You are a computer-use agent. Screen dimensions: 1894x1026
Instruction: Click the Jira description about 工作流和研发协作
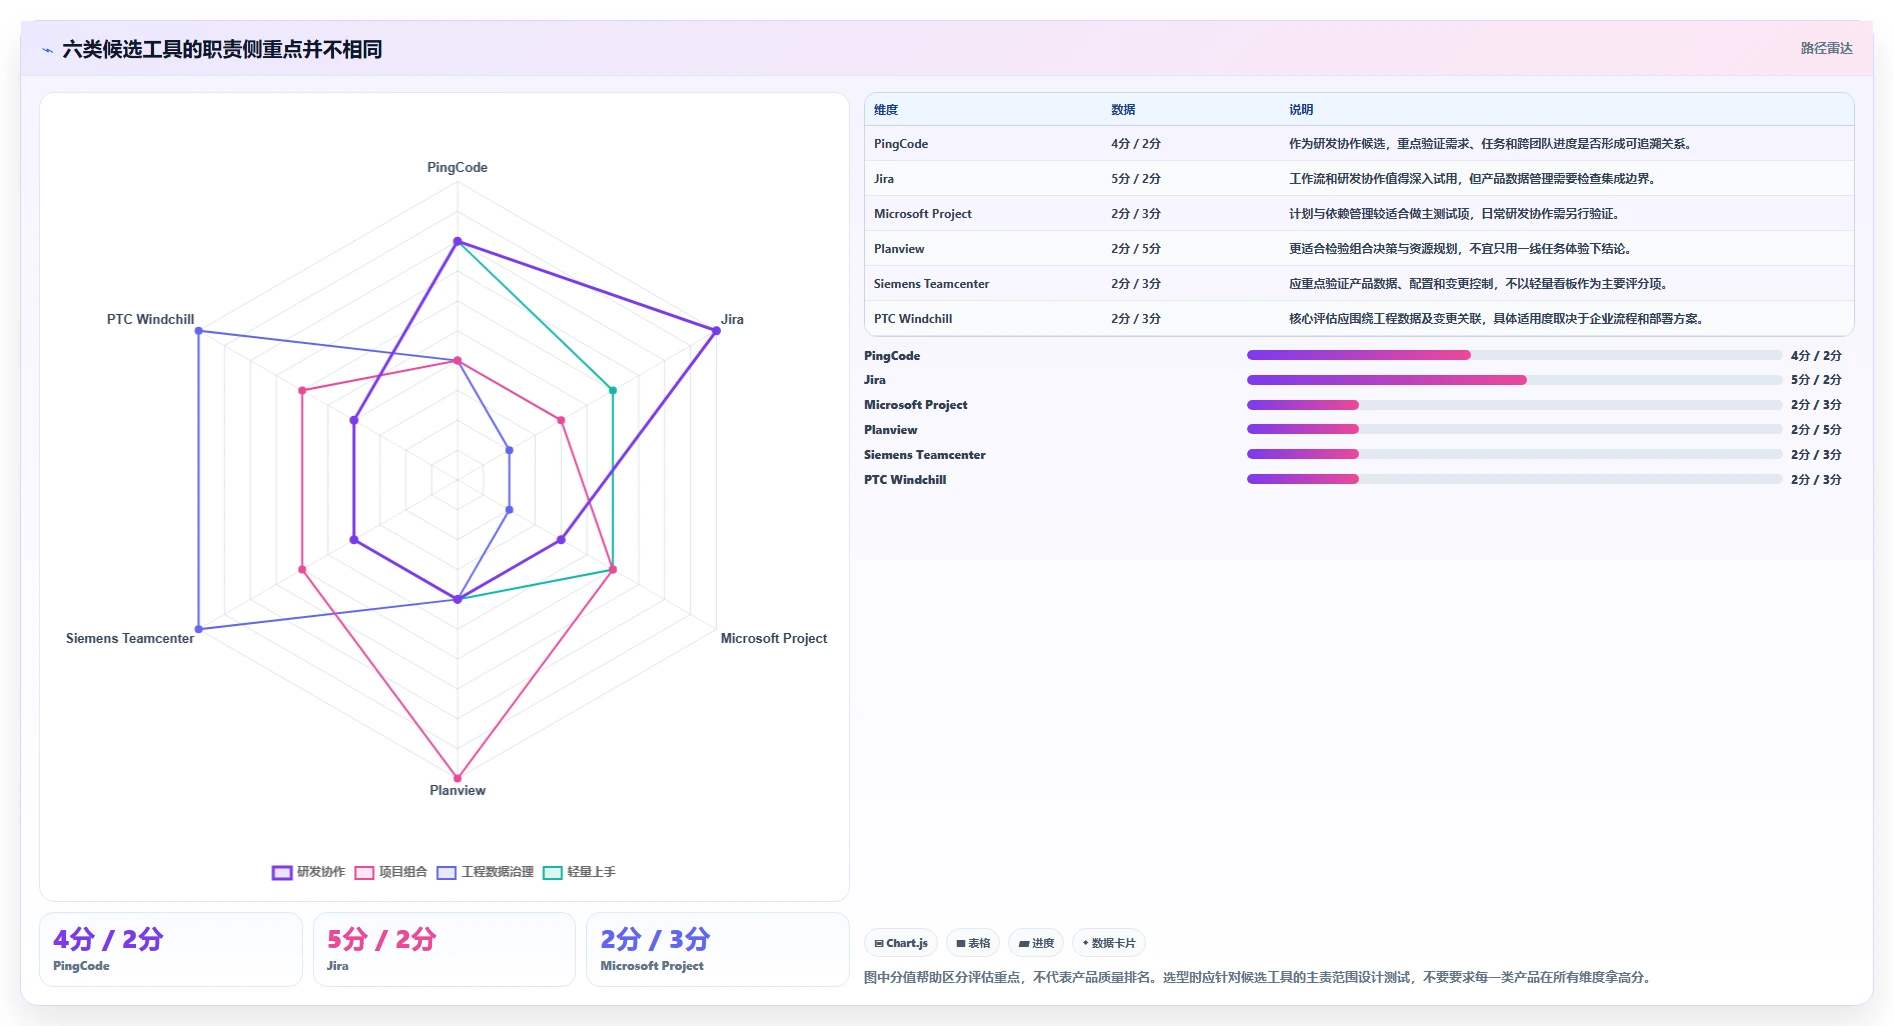pyautogui.click(x=1474, y=179)
